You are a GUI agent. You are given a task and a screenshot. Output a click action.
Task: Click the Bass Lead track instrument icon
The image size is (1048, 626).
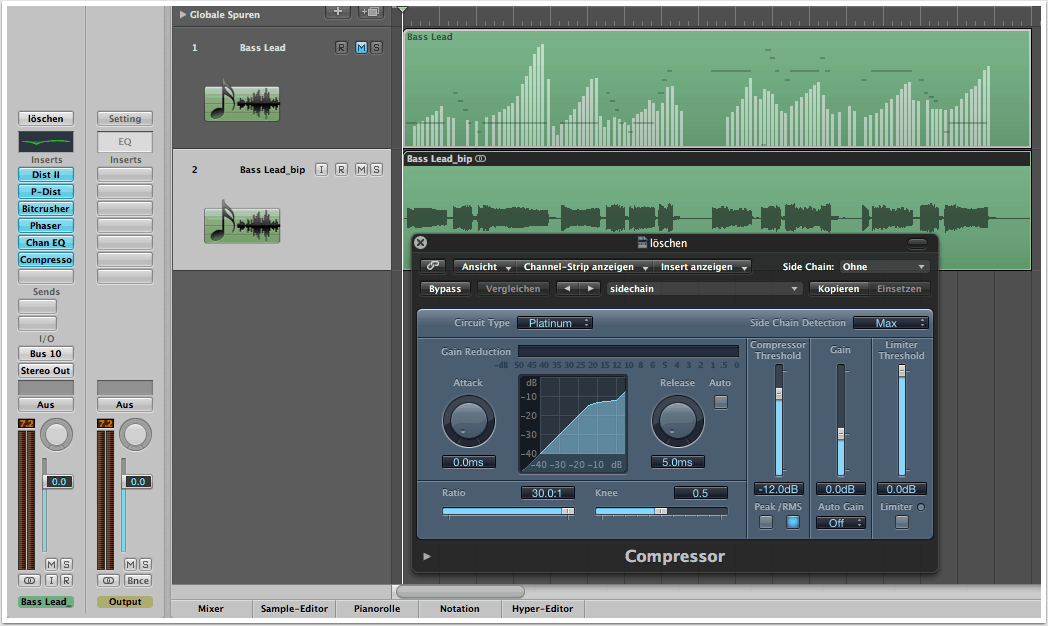[x=242, y=103]
